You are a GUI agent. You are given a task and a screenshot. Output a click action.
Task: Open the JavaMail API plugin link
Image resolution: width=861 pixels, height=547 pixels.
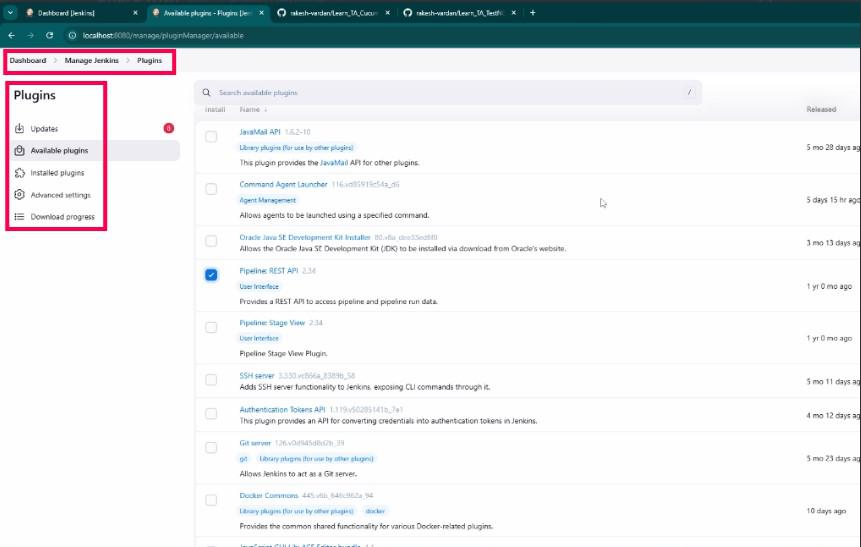click(260, 132)
